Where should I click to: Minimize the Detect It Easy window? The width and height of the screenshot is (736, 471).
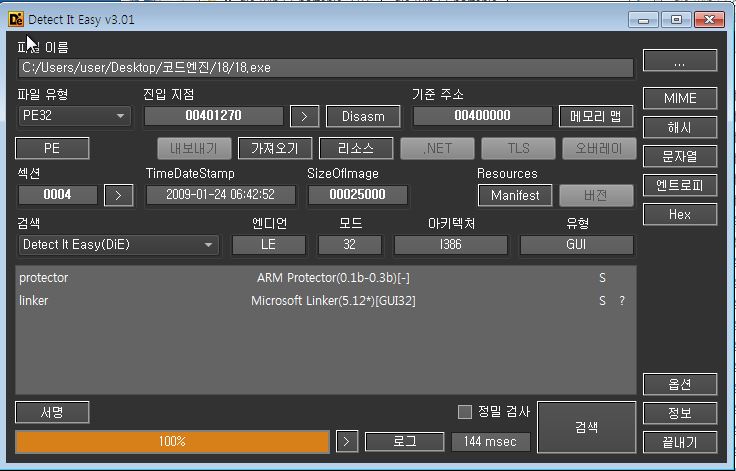point(644,20)
